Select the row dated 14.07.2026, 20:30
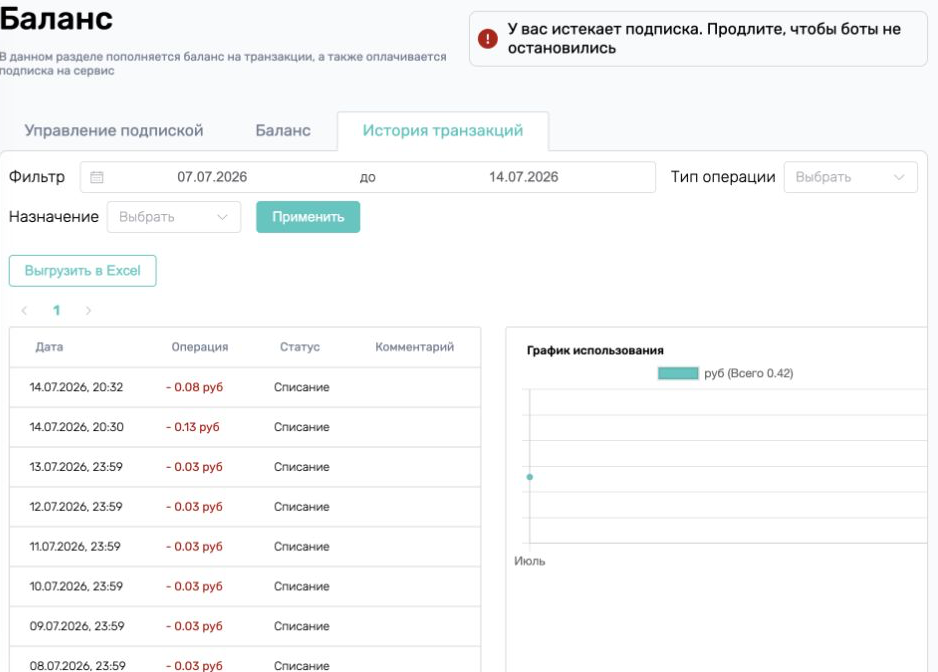The height and width of the screenshot is (672, 938). pos(245,427)
